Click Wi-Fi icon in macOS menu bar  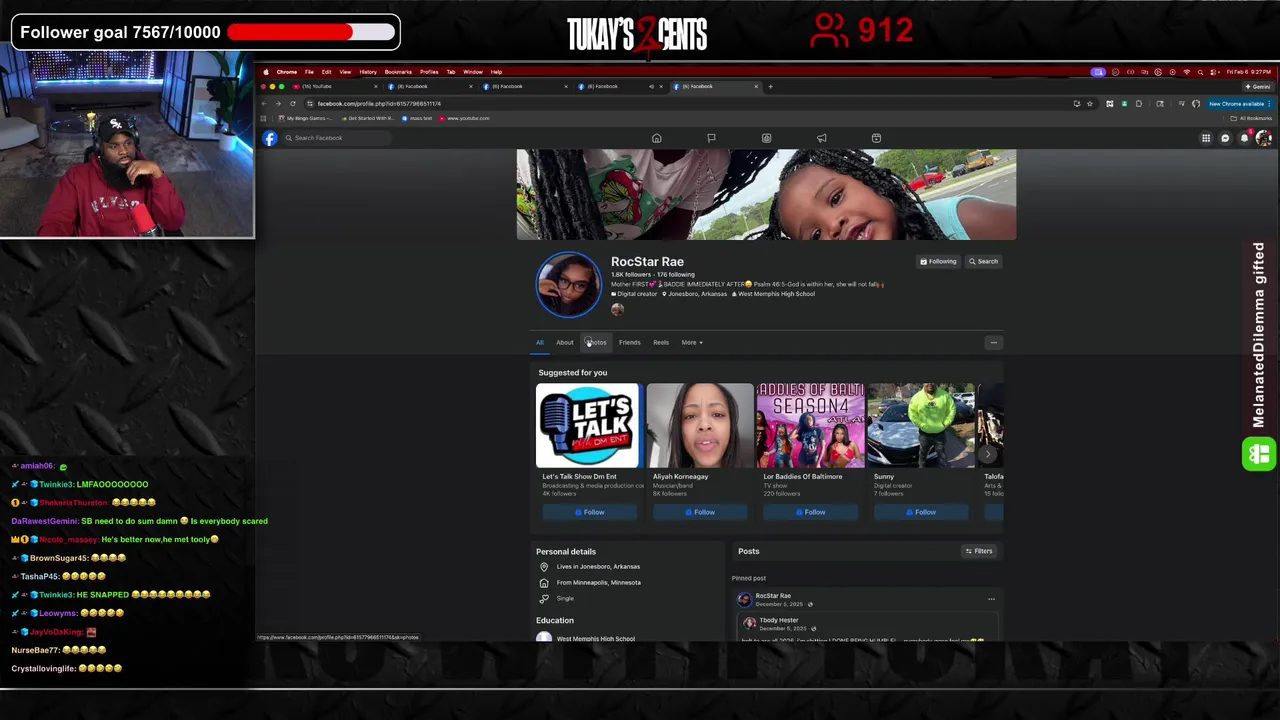click(1186, 72)
